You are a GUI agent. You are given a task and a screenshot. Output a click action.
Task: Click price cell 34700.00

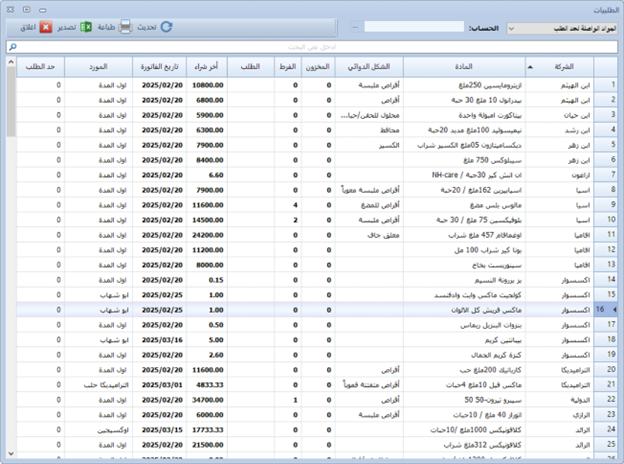(207, 400)
